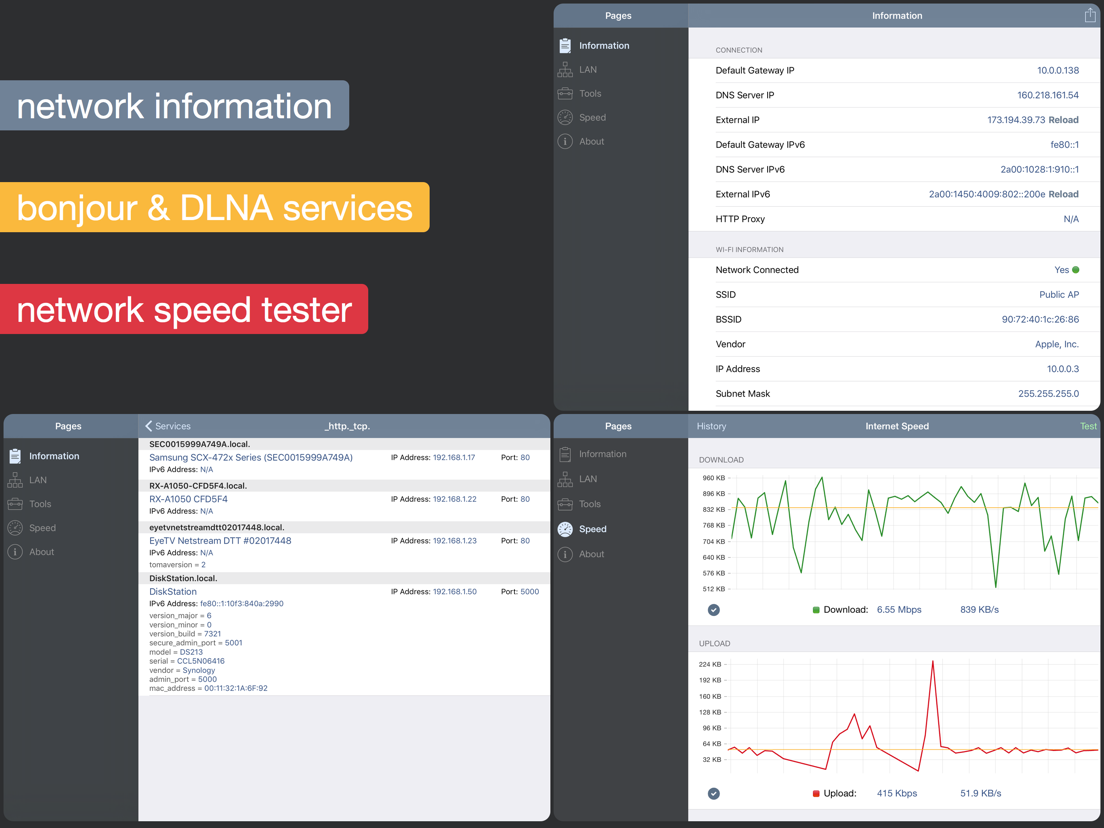Select About in the services panel sidebar
This screenshot has width=1104, height=828.
[x=42, y=552]
